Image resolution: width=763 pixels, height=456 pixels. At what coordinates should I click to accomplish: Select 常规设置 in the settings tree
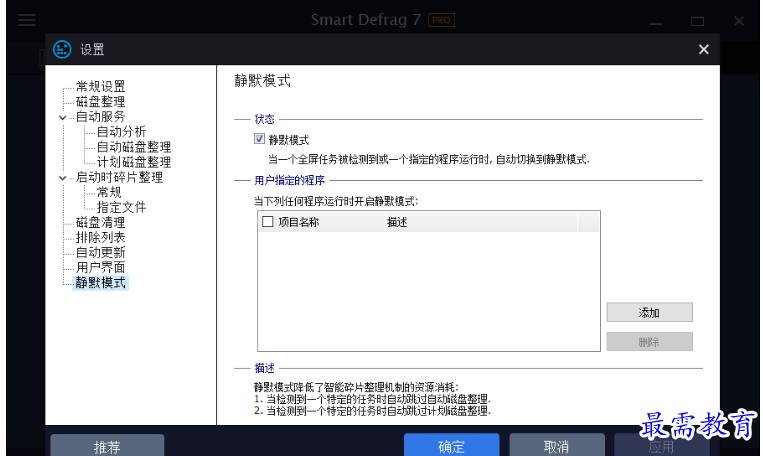101,87
